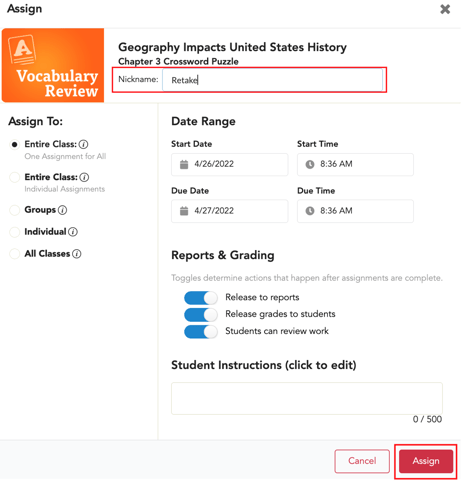This screenshot has width=463, height=486.
Task: Select Individual assignment radio button
Action: click(15, 232)
